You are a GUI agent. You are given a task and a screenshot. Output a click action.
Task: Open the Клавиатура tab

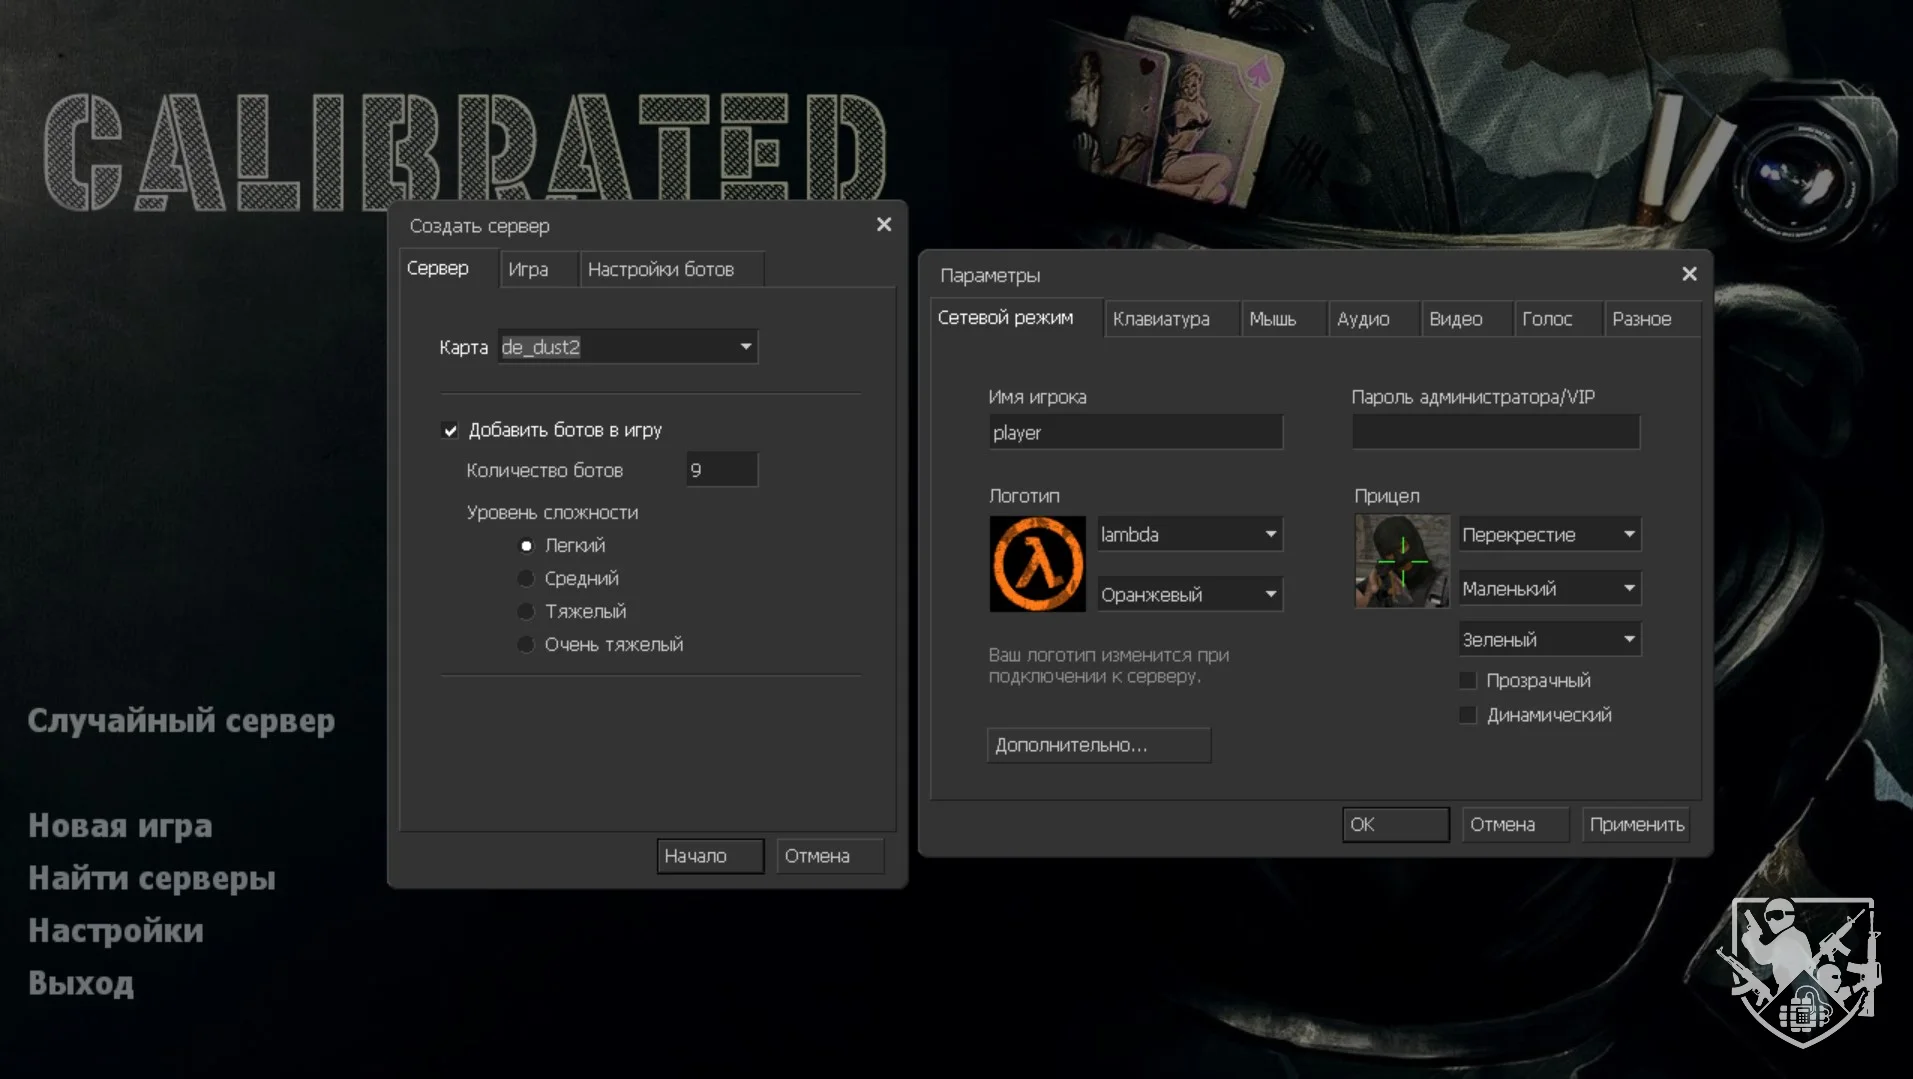1161,319
